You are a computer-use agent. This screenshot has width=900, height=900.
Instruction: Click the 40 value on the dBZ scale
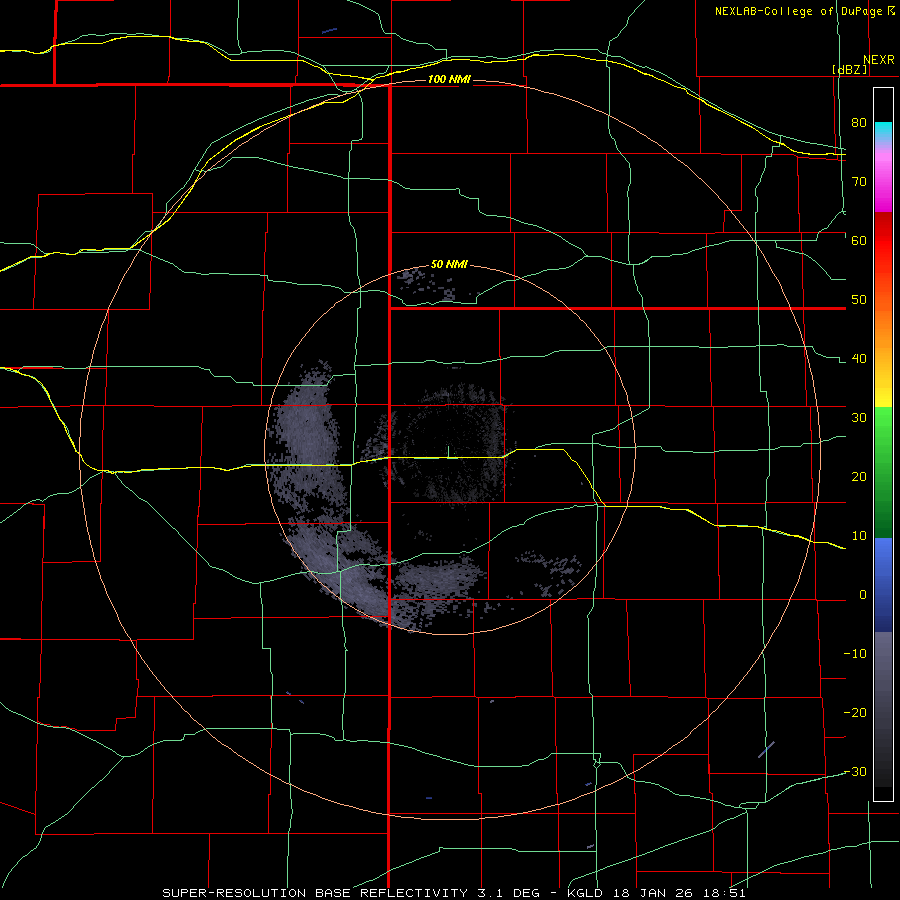[x=859, y=359]
